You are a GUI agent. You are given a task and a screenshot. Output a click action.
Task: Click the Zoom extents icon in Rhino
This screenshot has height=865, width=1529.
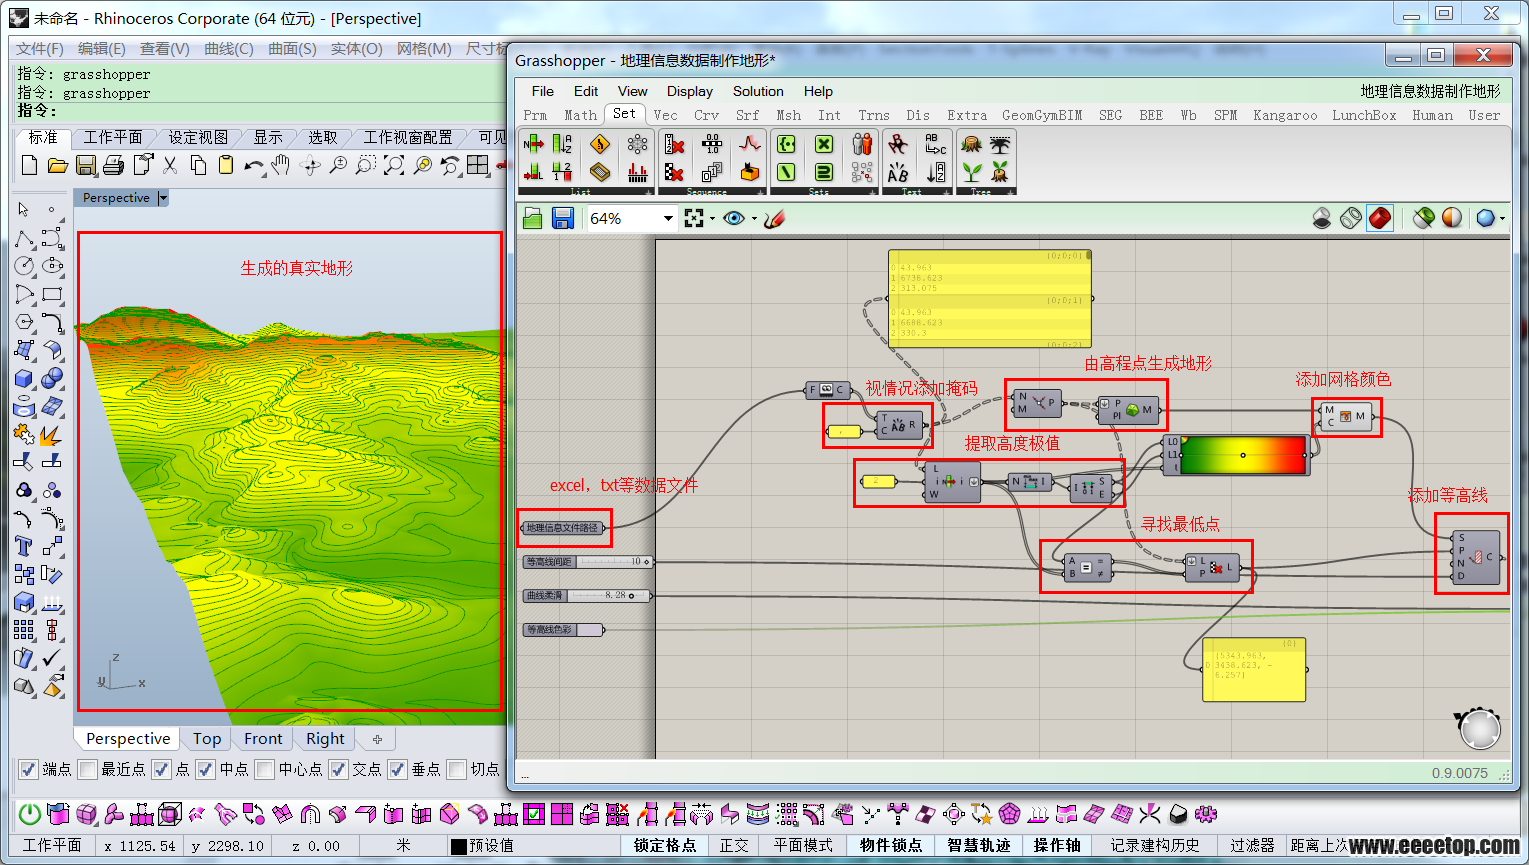coord(394,165)
